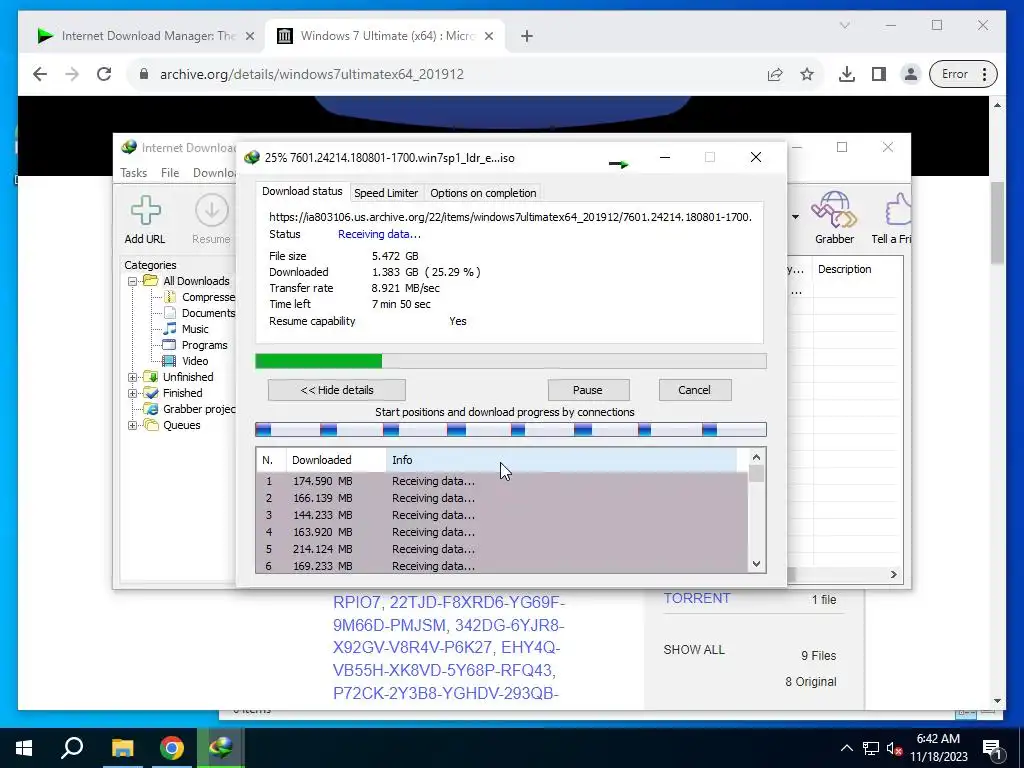Select connection row 2 with 166.139 MB

[x=502, y=498]
